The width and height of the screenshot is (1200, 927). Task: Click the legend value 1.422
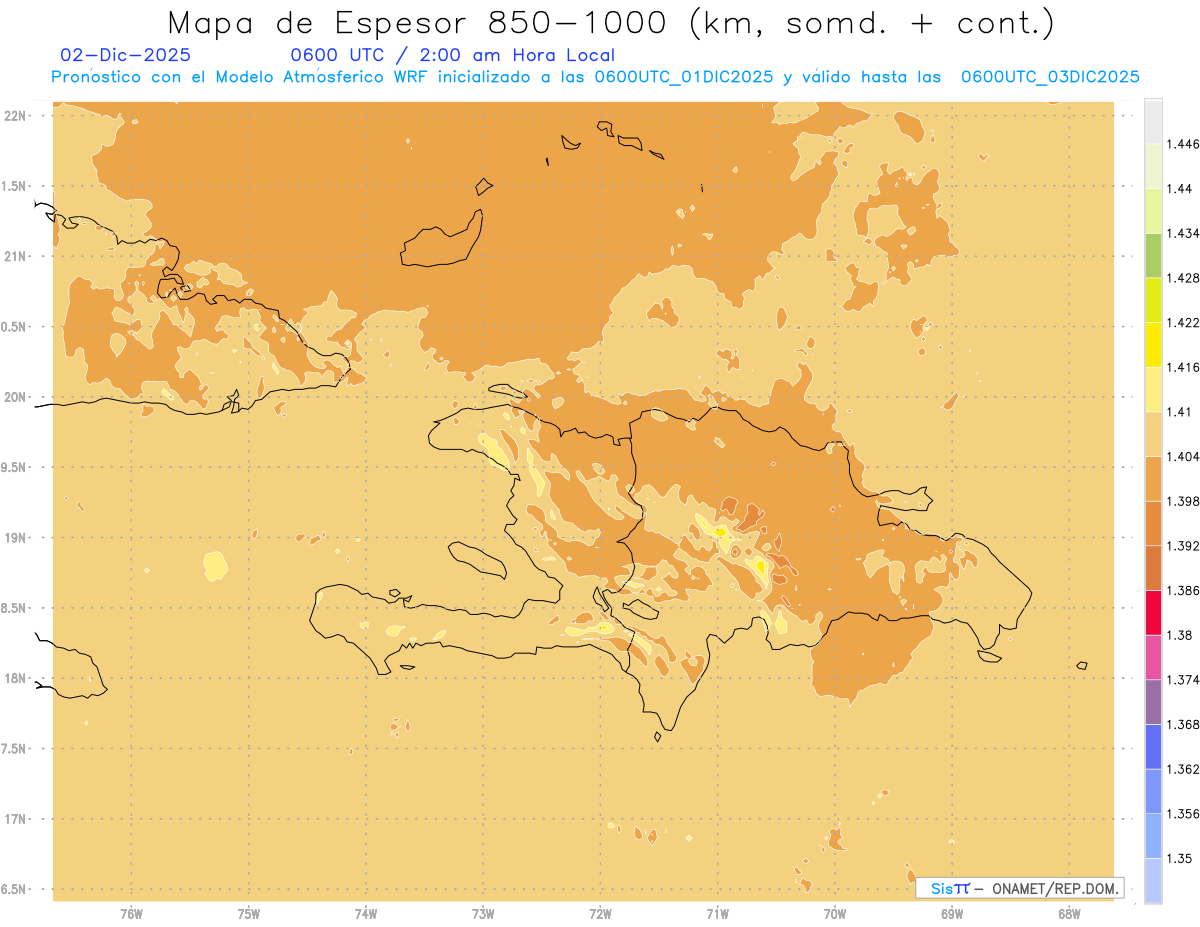pyautogui.click(x=1182, y=323)
